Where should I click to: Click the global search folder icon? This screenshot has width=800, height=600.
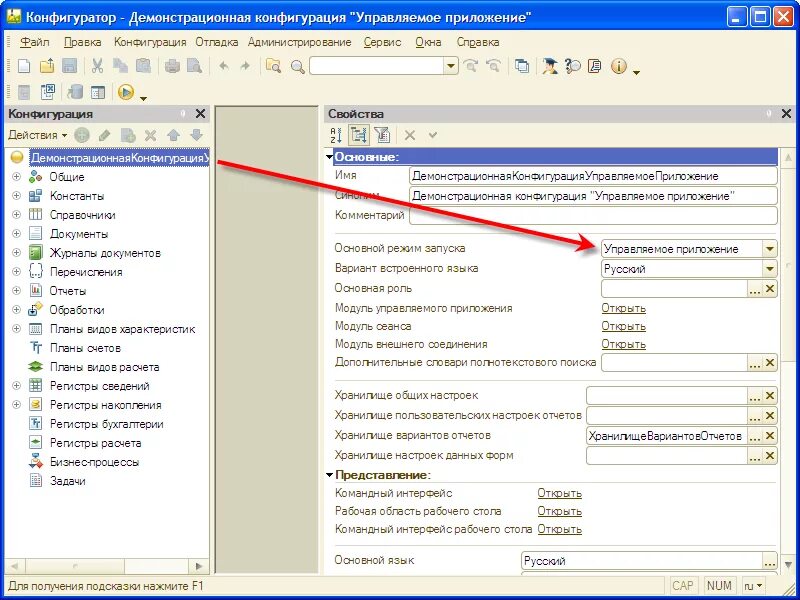point(273,66)
